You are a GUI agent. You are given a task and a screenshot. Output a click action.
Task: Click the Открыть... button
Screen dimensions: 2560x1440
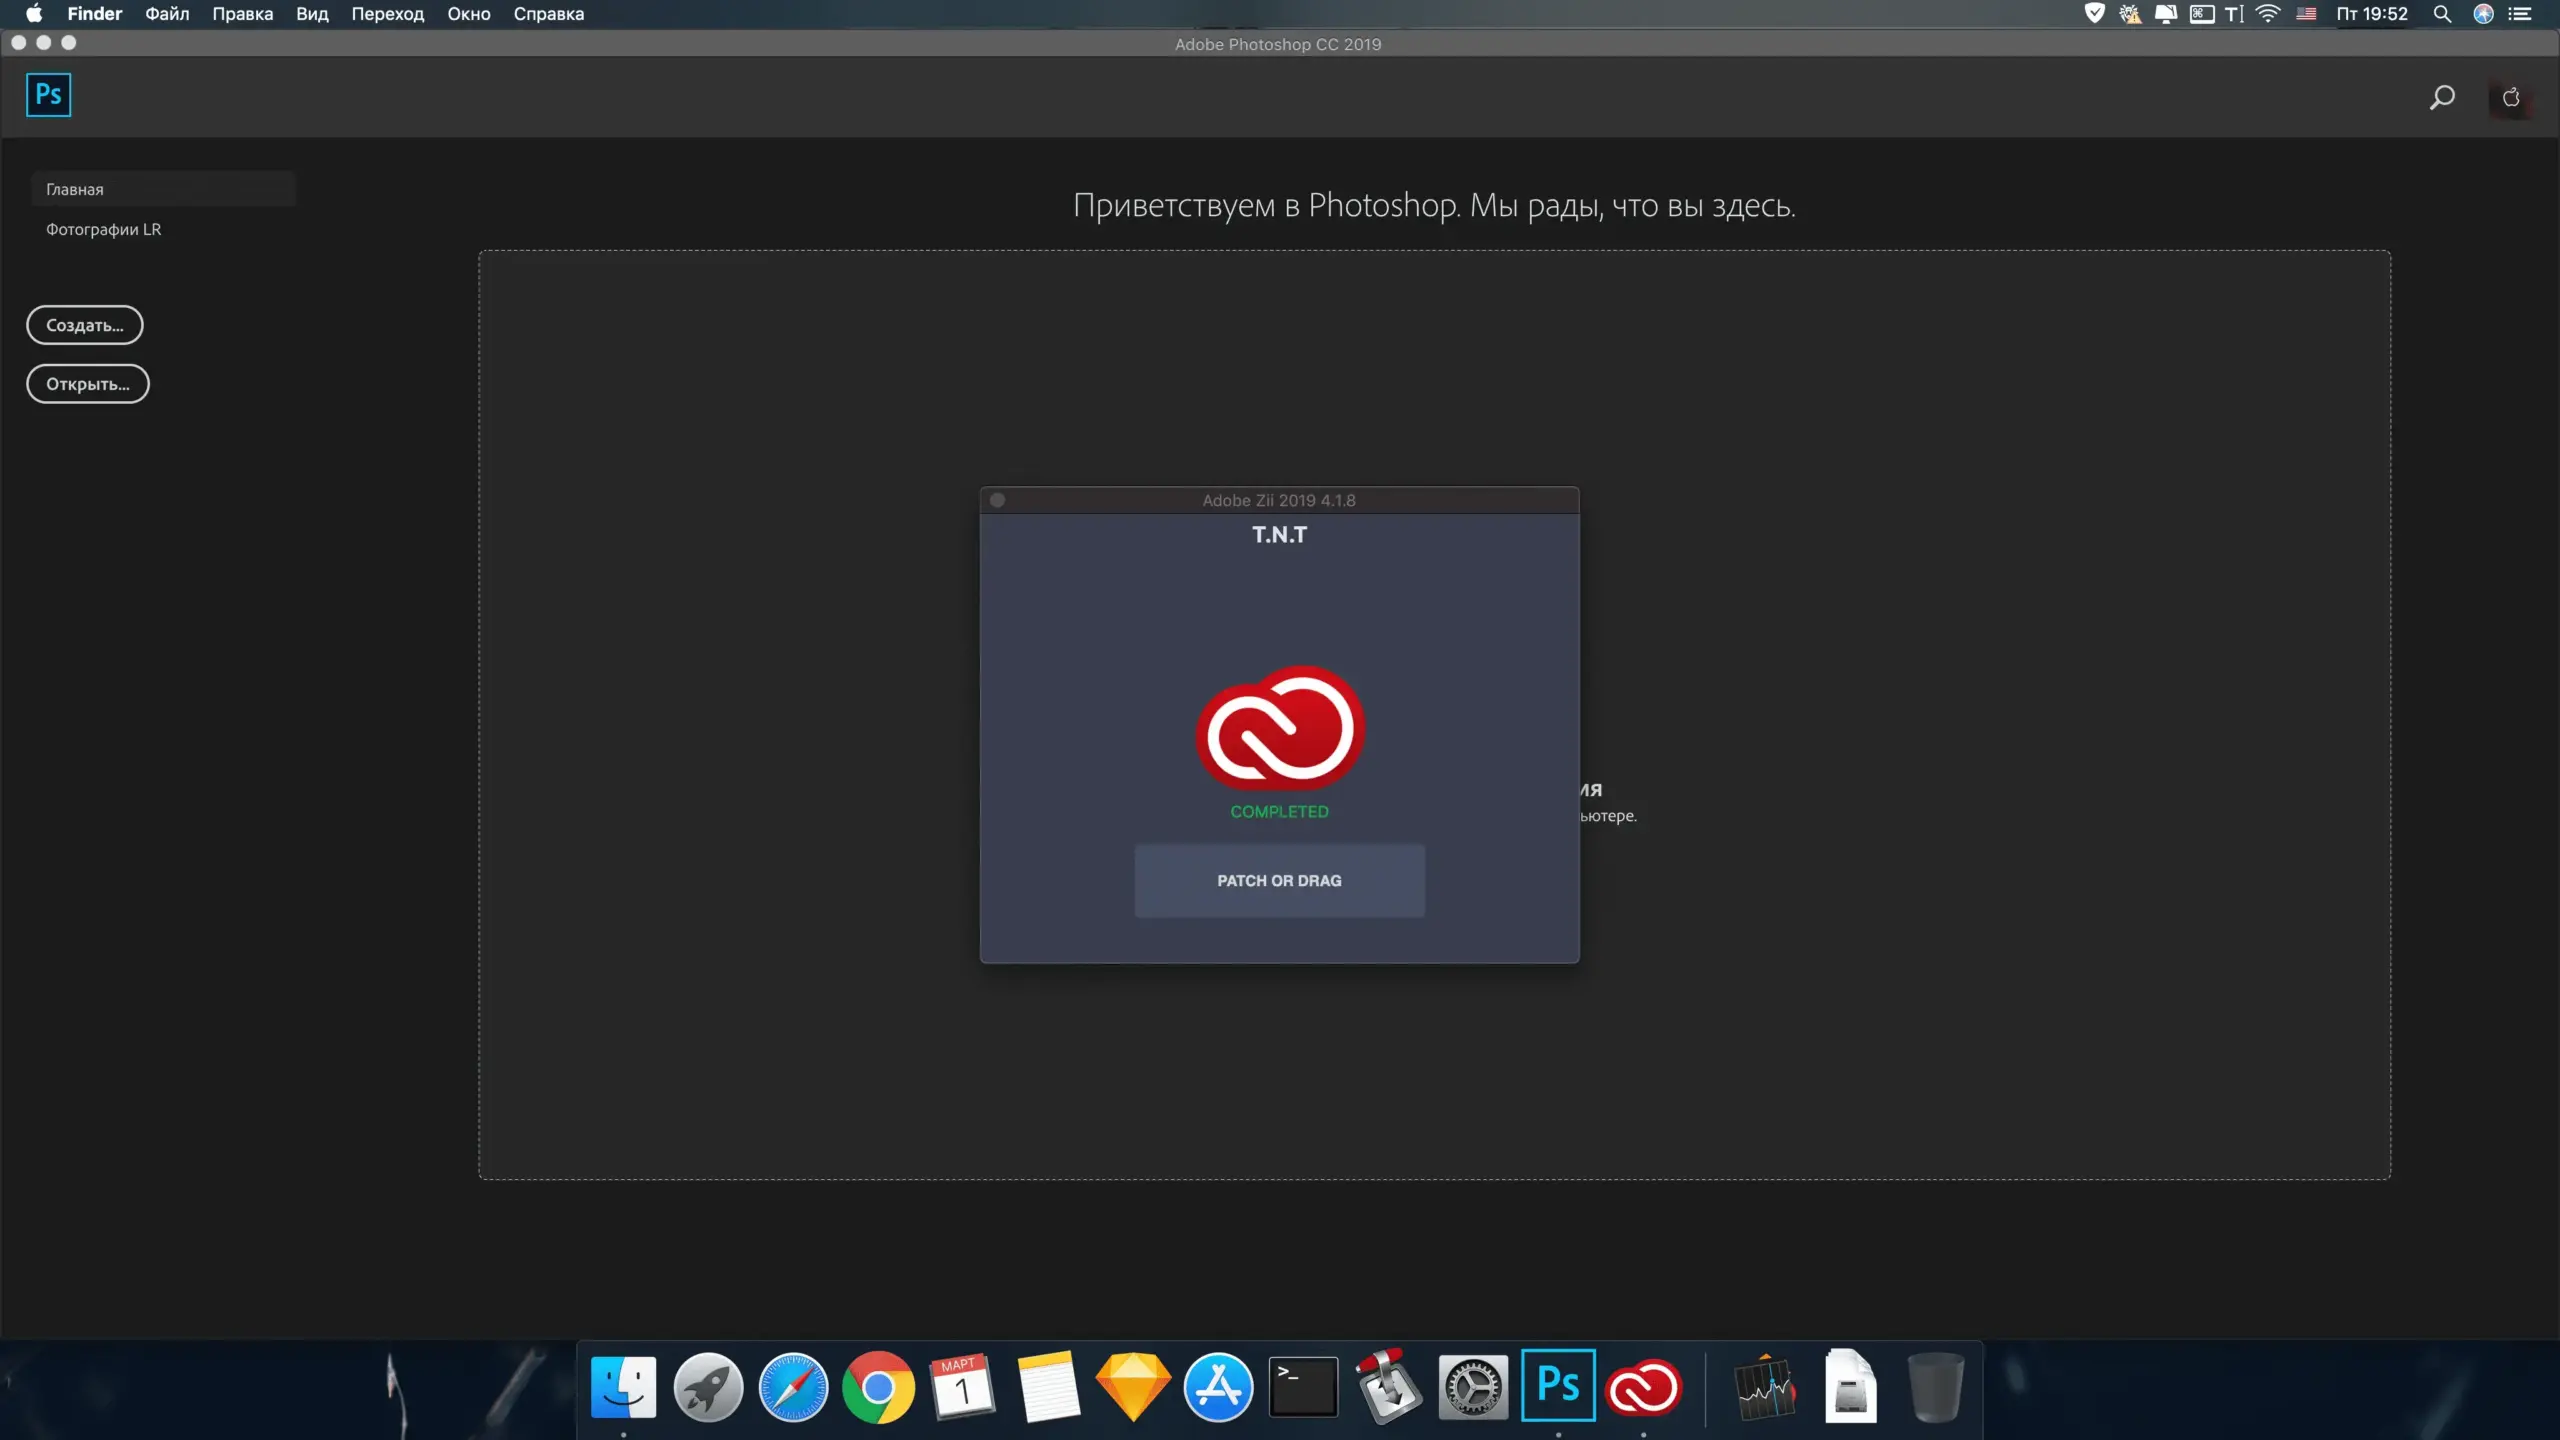point(88,384)
